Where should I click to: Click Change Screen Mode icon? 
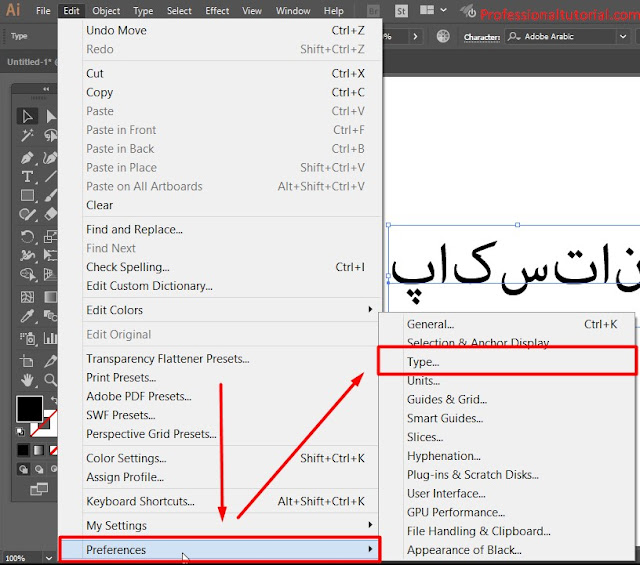click(39, 489)
